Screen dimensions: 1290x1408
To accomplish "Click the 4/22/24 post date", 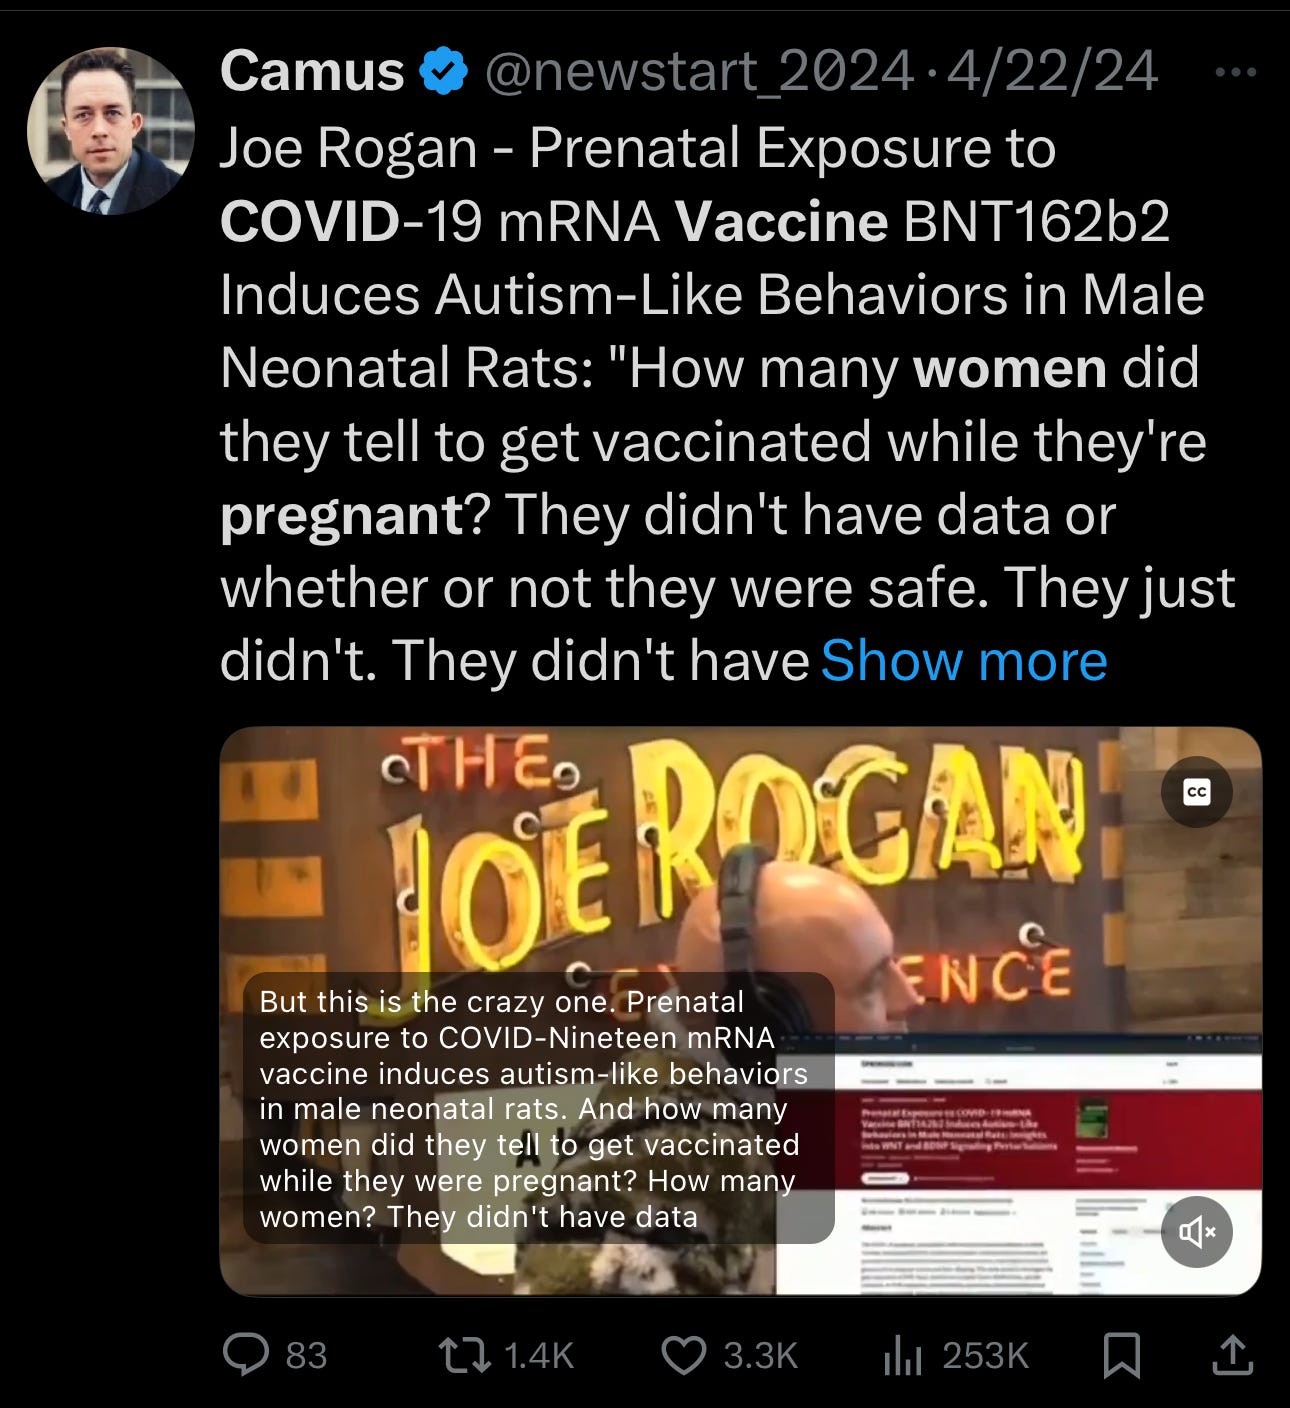I will click(1052, 72).
